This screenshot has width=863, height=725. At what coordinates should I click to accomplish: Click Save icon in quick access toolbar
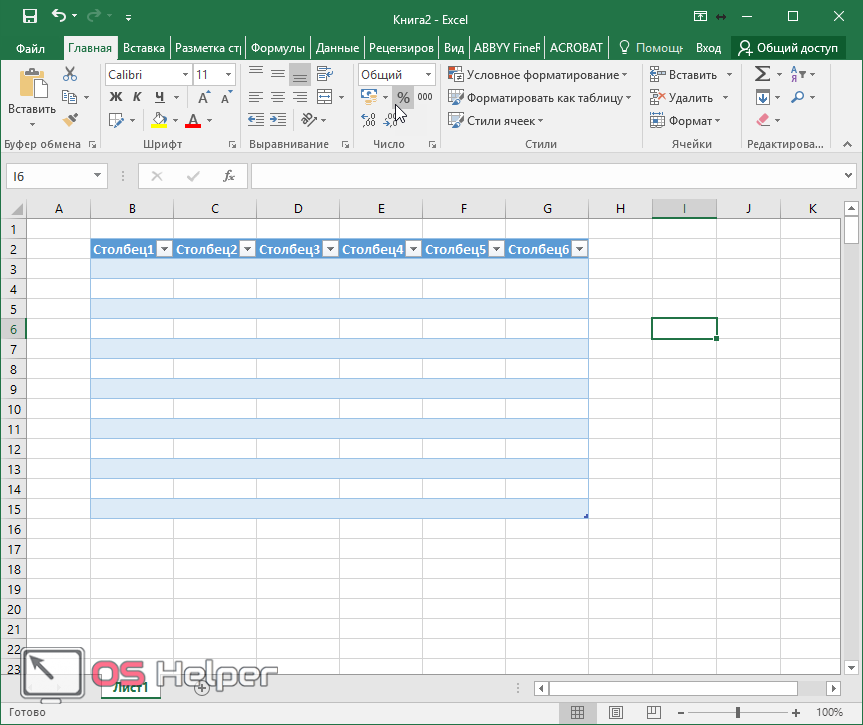30,17
